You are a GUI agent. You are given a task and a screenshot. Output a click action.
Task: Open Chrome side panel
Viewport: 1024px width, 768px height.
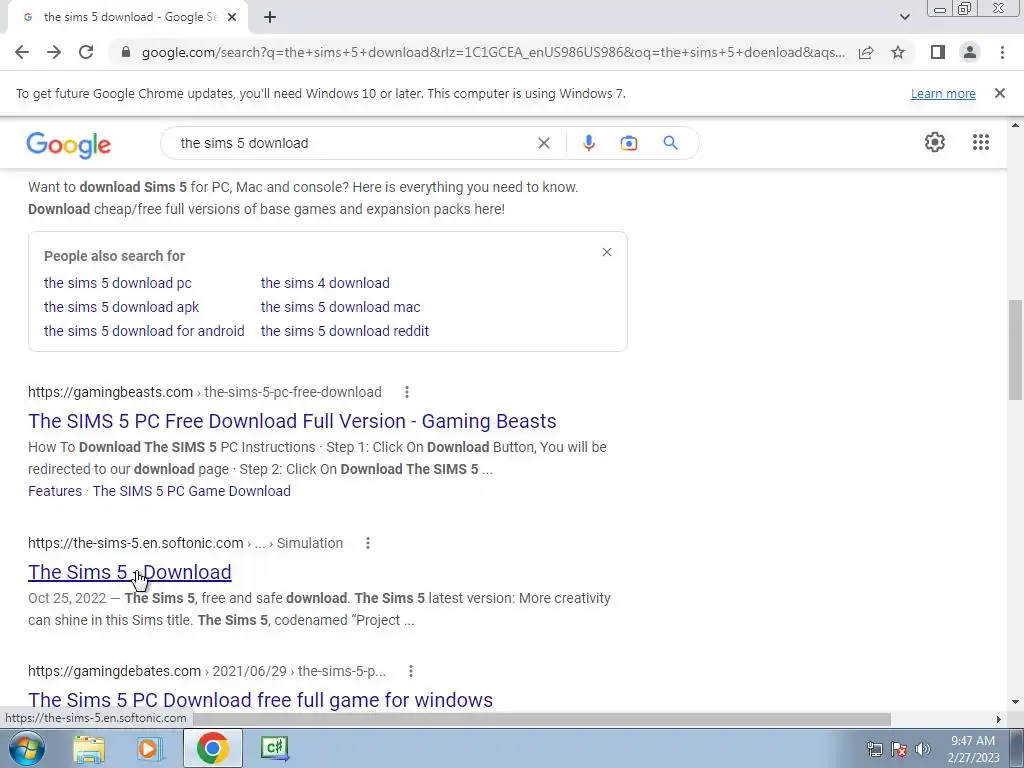click(938, 52)
